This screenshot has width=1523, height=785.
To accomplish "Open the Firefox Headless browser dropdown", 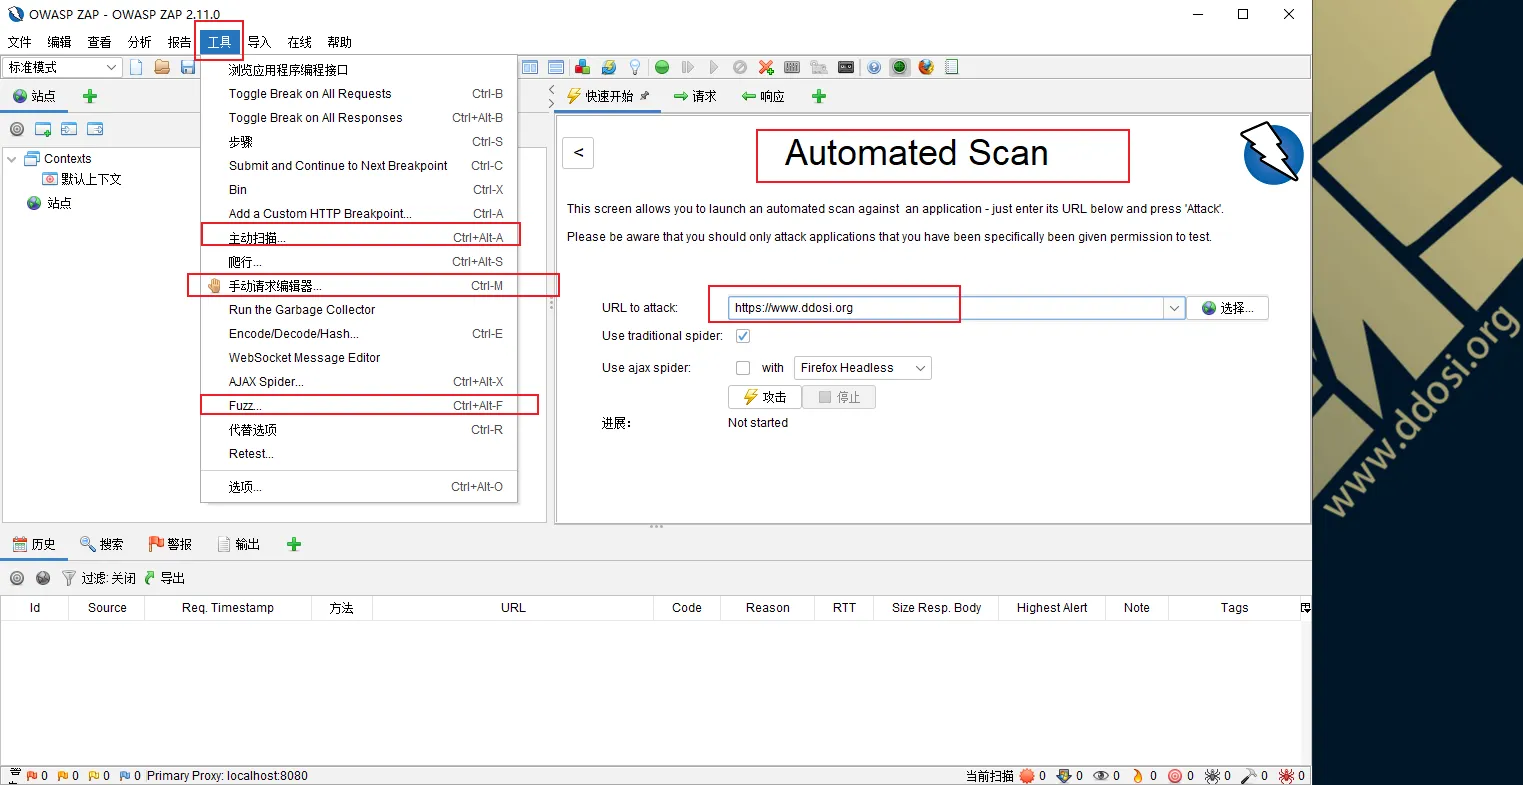I will 862,368.
